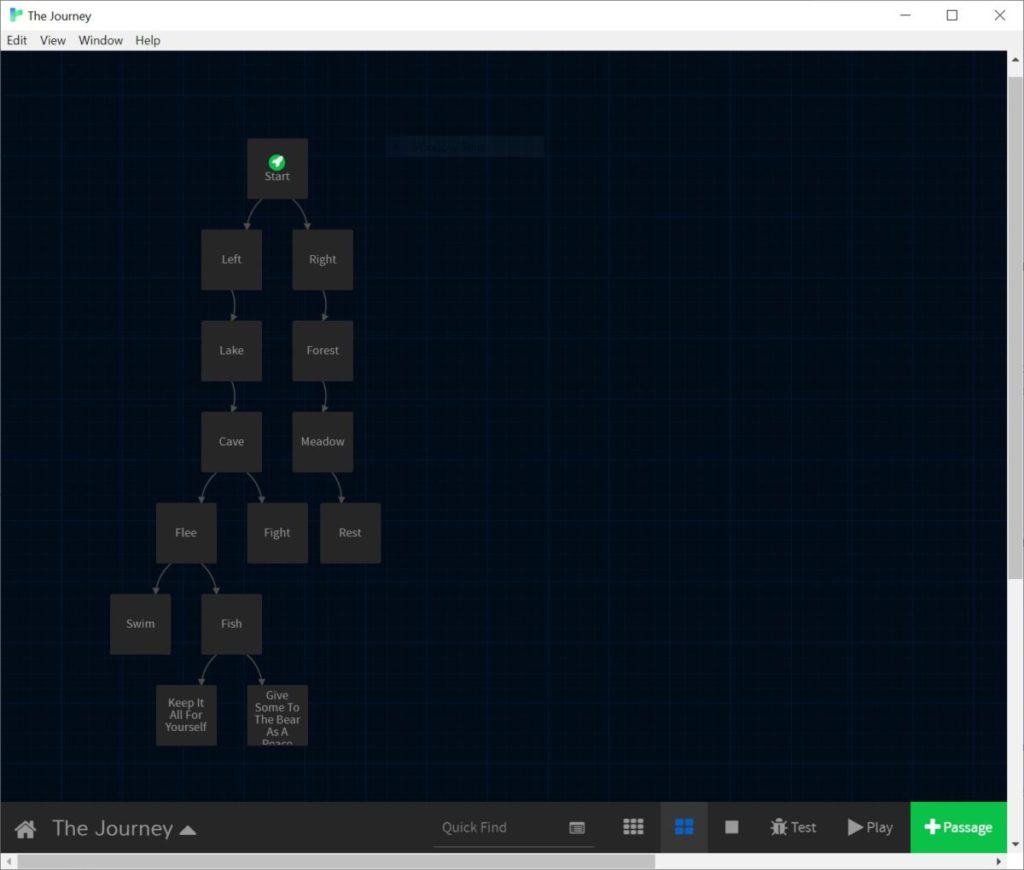Screen dimensions: 1024x870
Task: Launch the story in Test debug mode
Action: click(x=793, y=827)
